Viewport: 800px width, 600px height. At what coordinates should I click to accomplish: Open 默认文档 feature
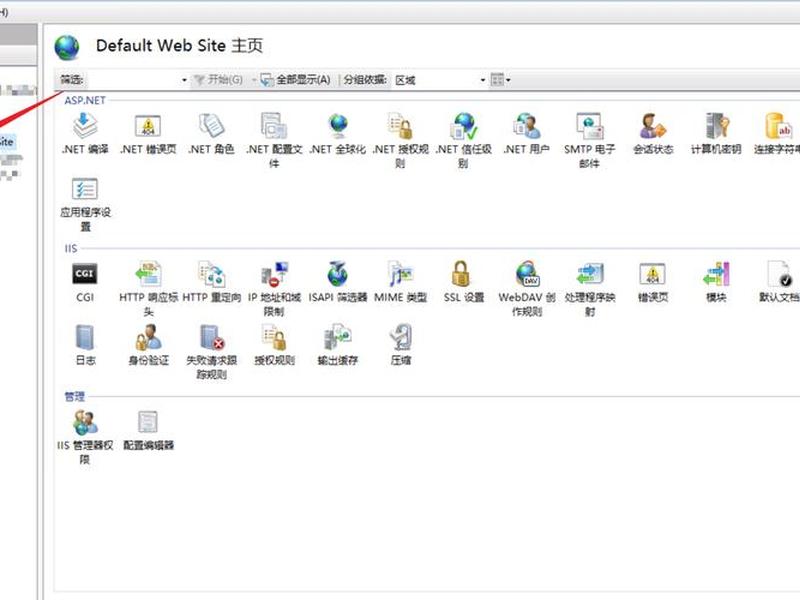779,282
